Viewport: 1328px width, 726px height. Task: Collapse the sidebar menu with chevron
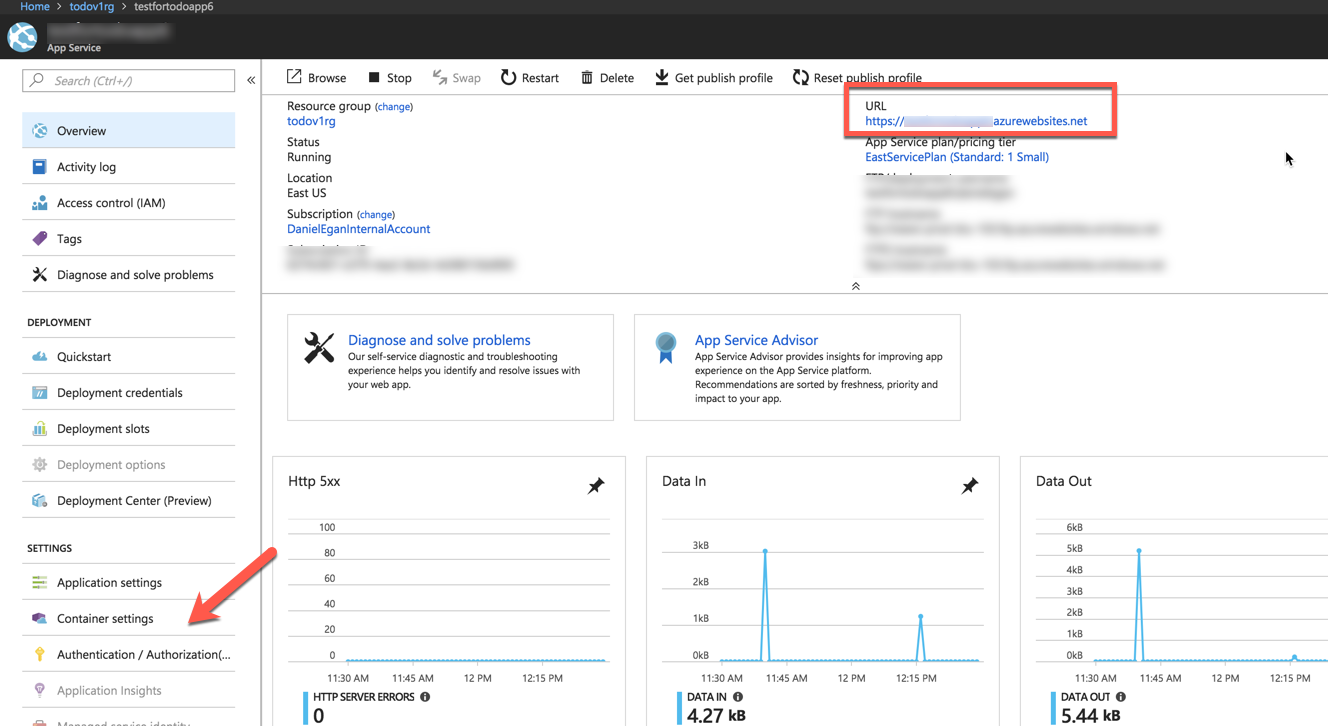(x=251, y=80)
